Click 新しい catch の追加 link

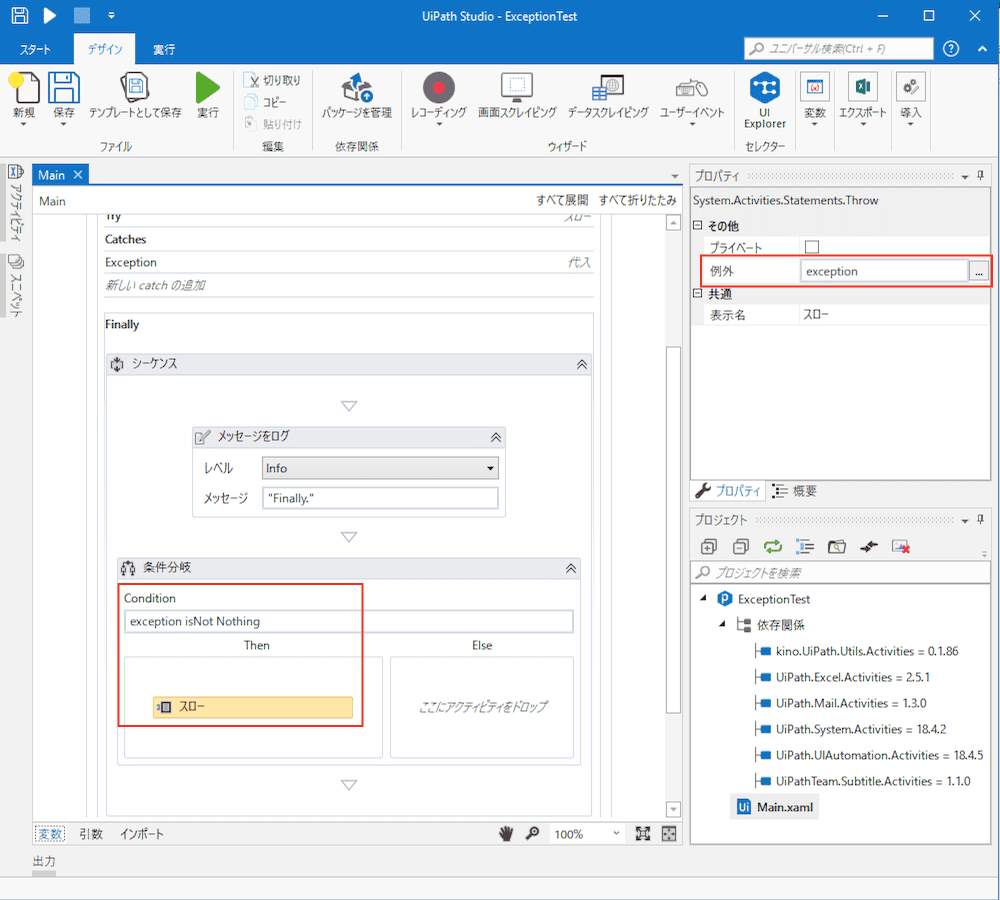click(x=155, y=285)
